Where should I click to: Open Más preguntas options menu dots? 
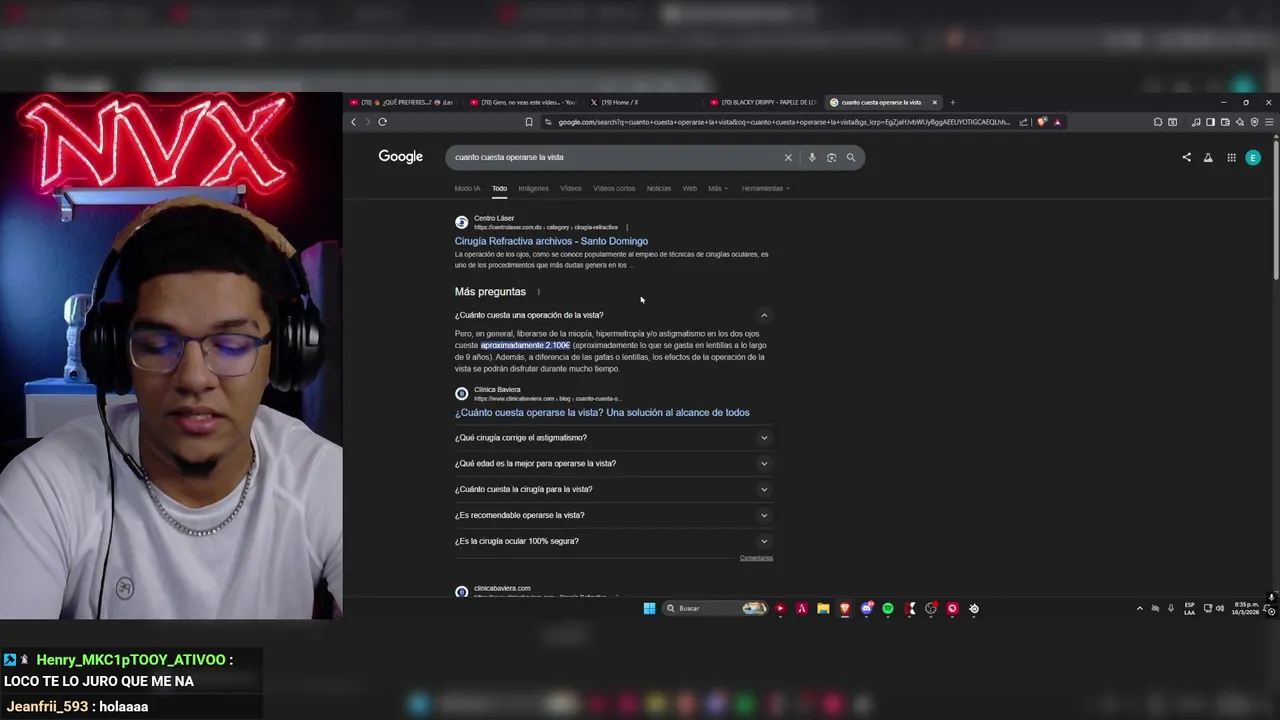(x=538, y=292)
